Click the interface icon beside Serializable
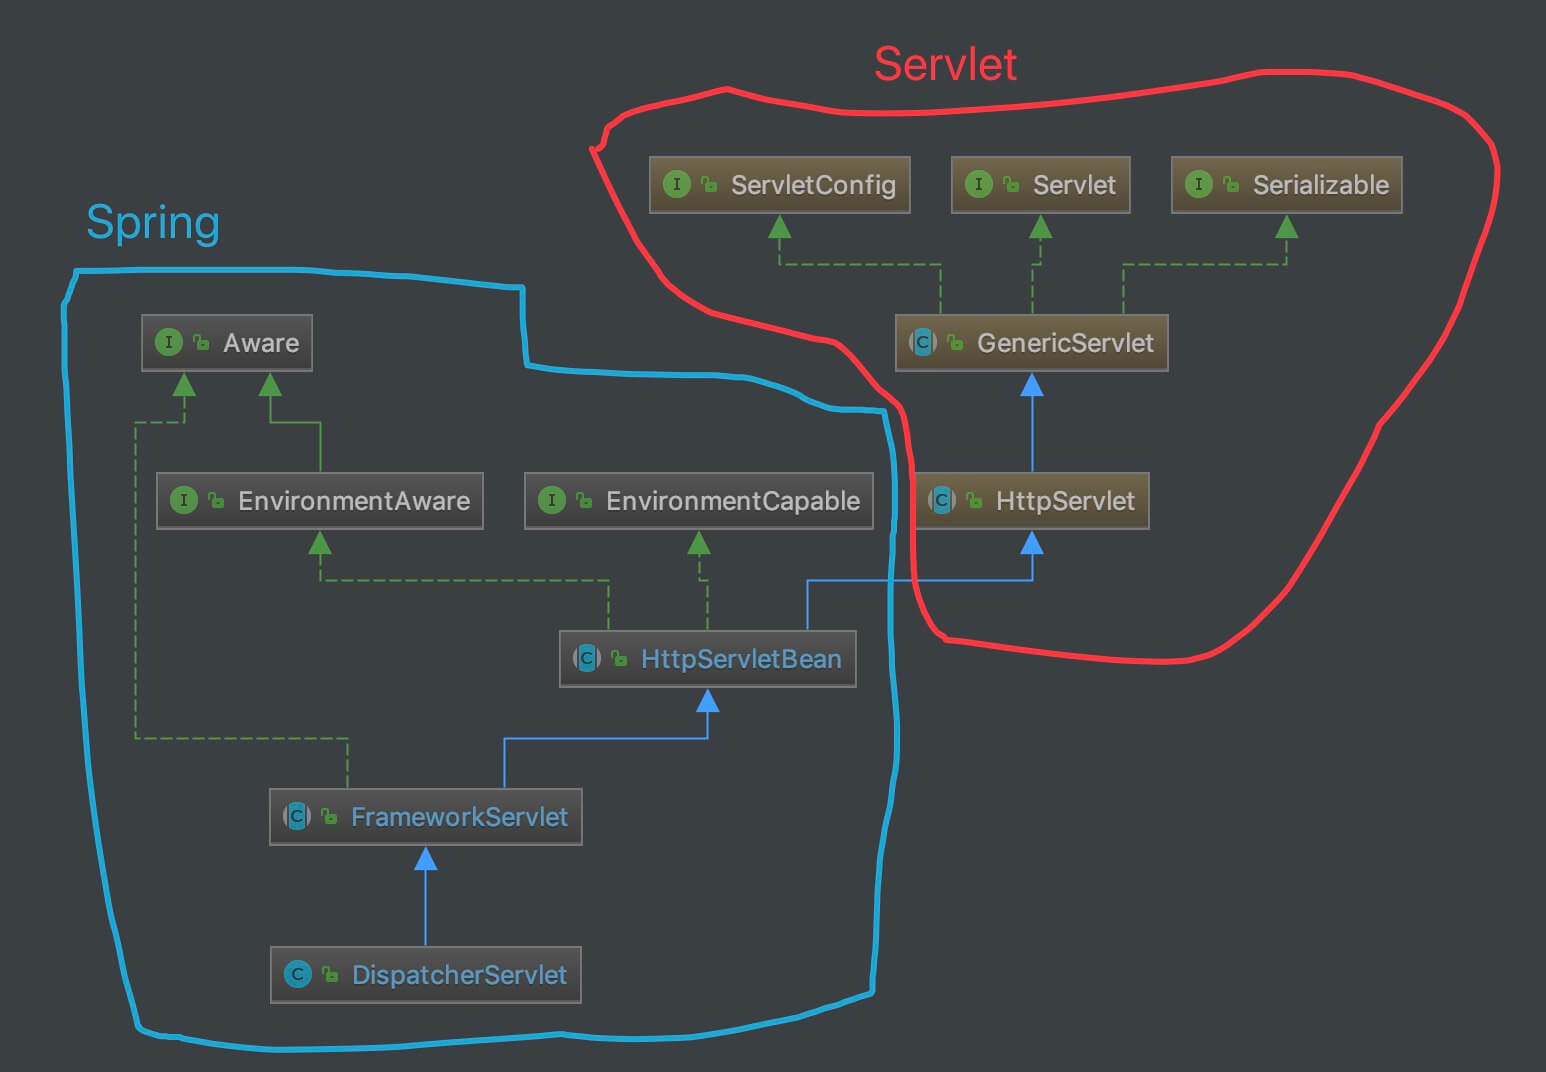Viewport: 1546px width, 1072px height. tap(1198, 184)
